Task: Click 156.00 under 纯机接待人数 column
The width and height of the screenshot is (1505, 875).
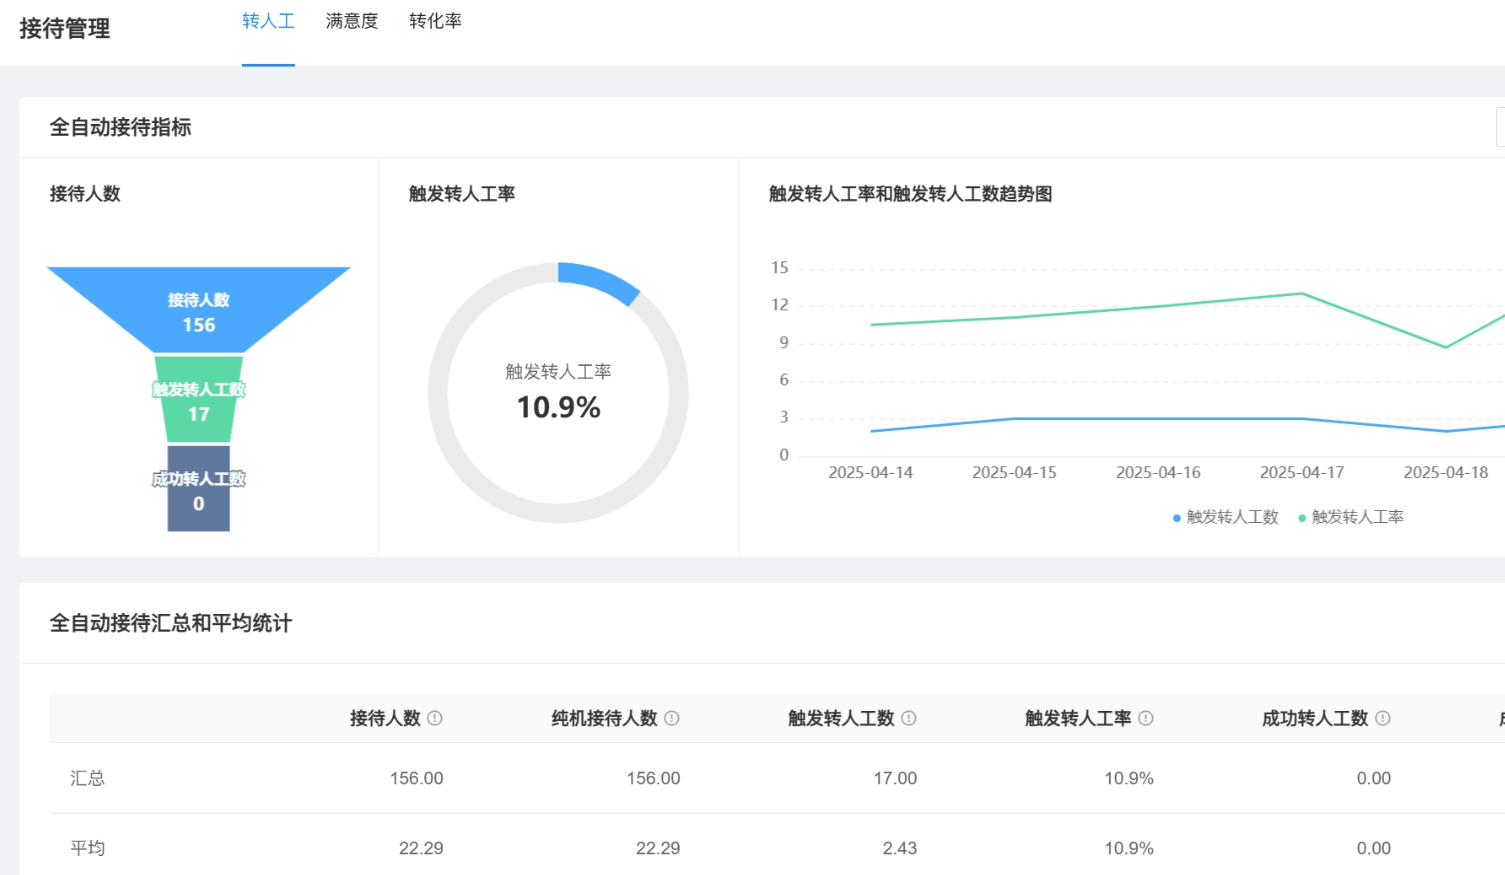Action: coord(653,778)
